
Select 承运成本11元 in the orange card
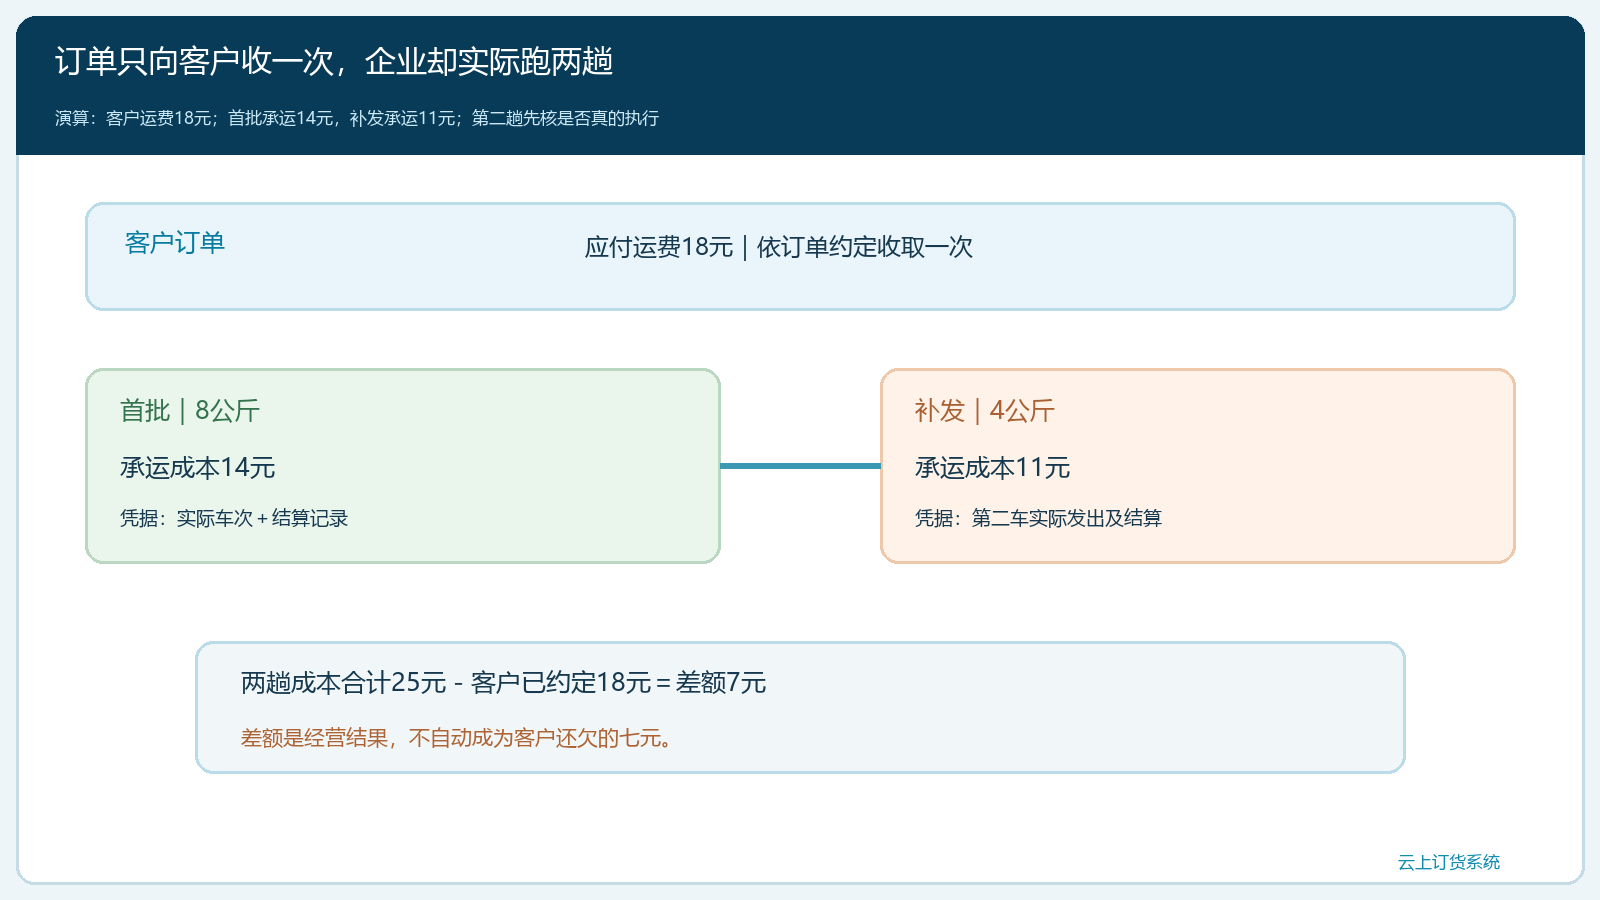coord(993,467)
